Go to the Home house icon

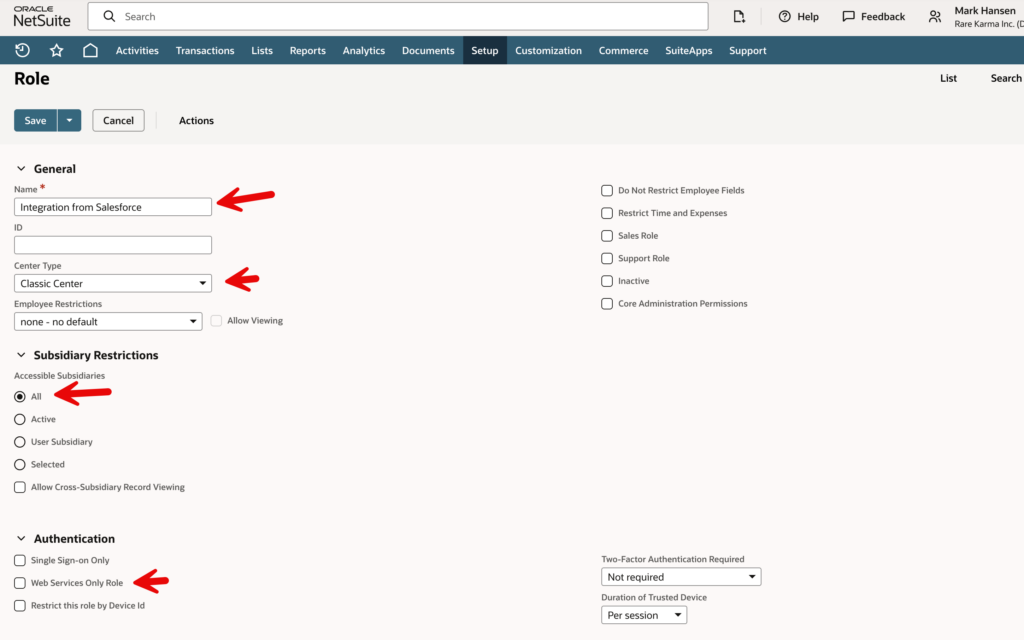point(90,50)
